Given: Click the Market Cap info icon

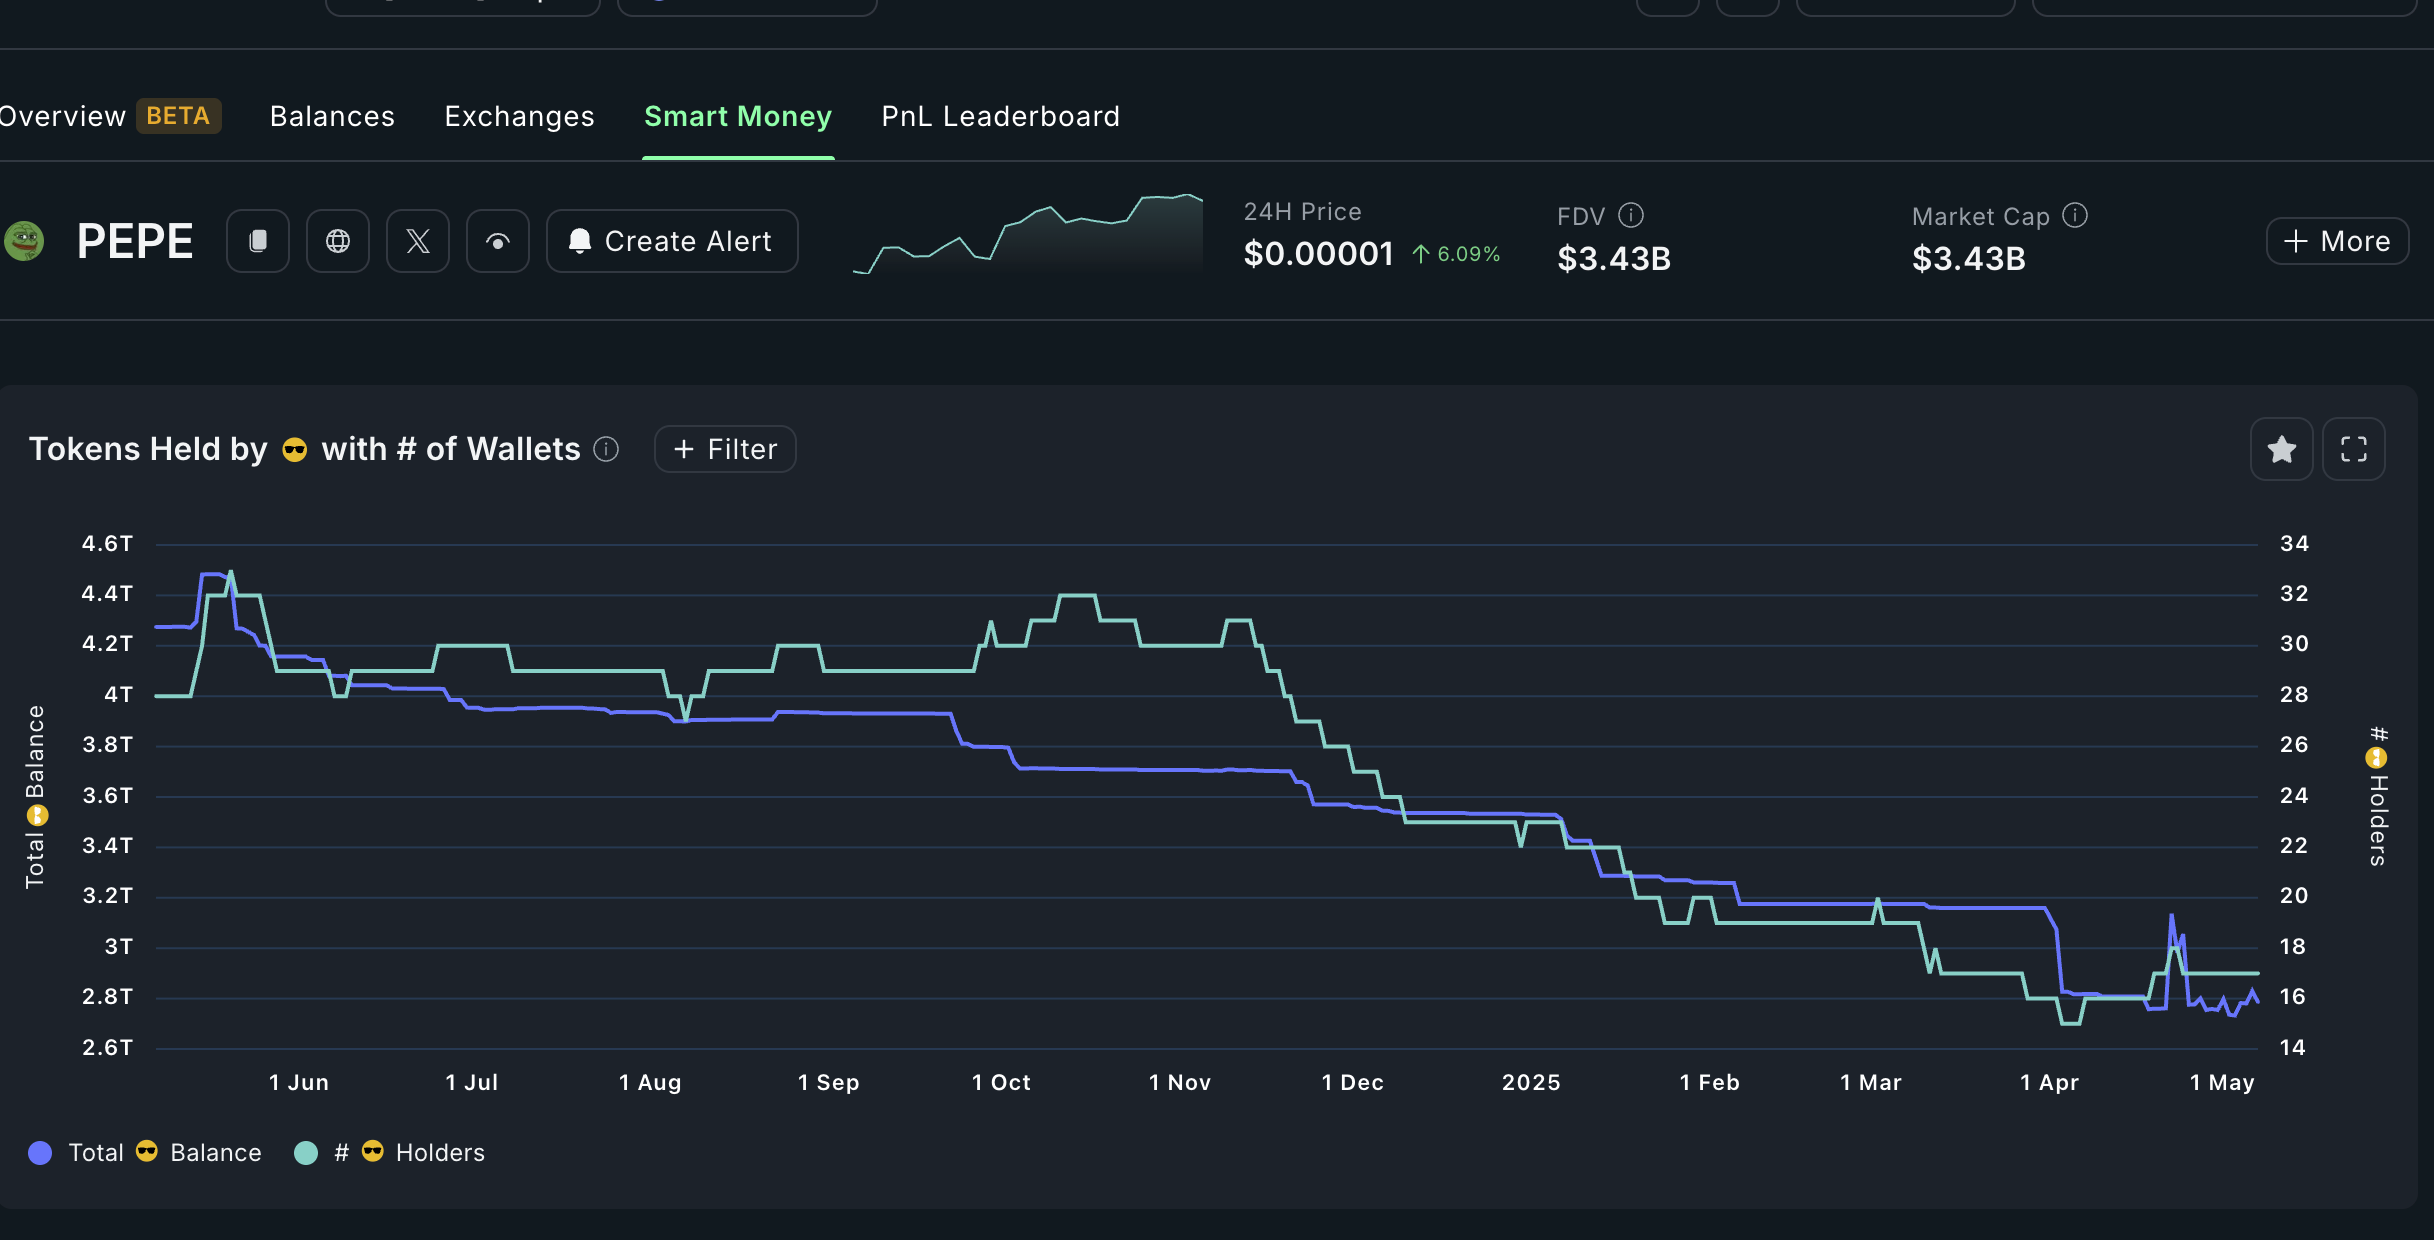Looking at the screenshot, I should tap(2075, 215).
